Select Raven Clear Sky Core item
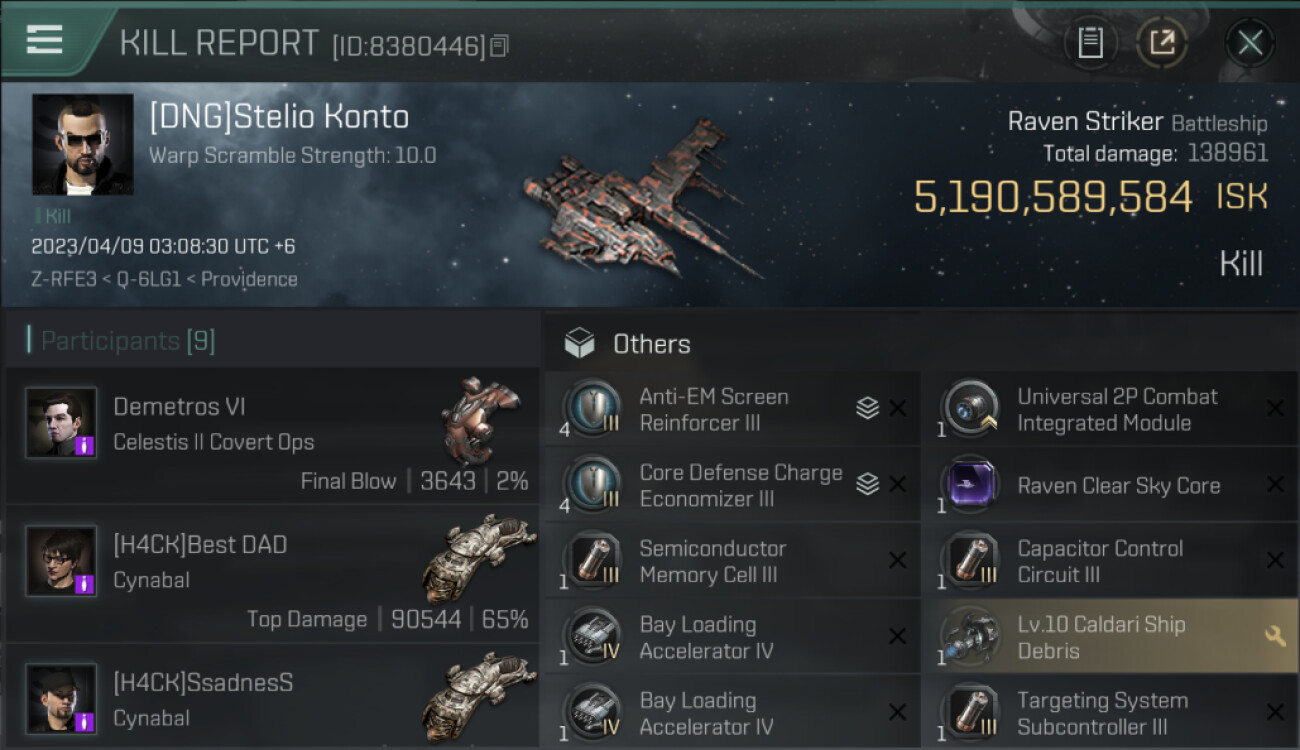The image size is (1300, 750). tap(1111, 485)
